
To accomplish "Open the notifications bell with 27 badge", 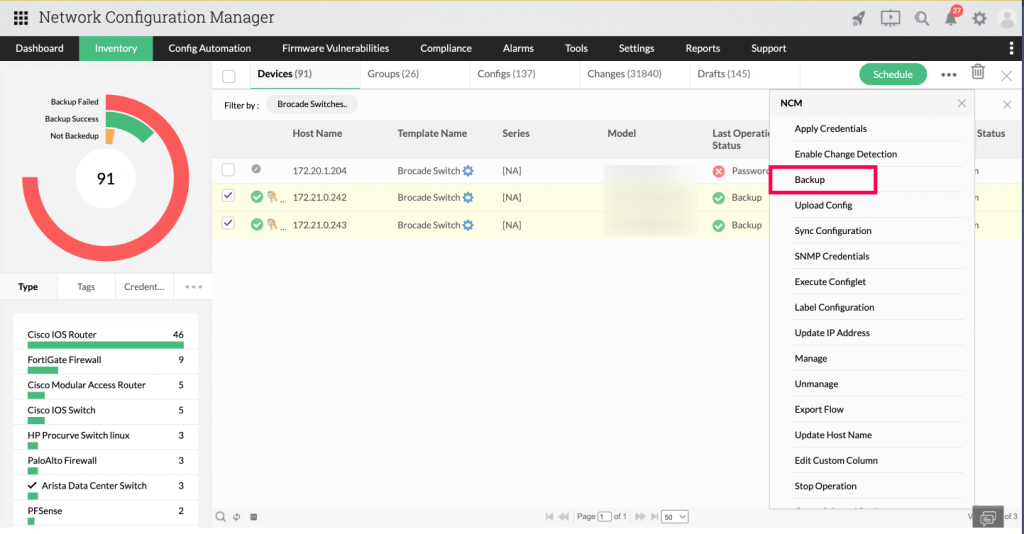I will coord(952,17).
